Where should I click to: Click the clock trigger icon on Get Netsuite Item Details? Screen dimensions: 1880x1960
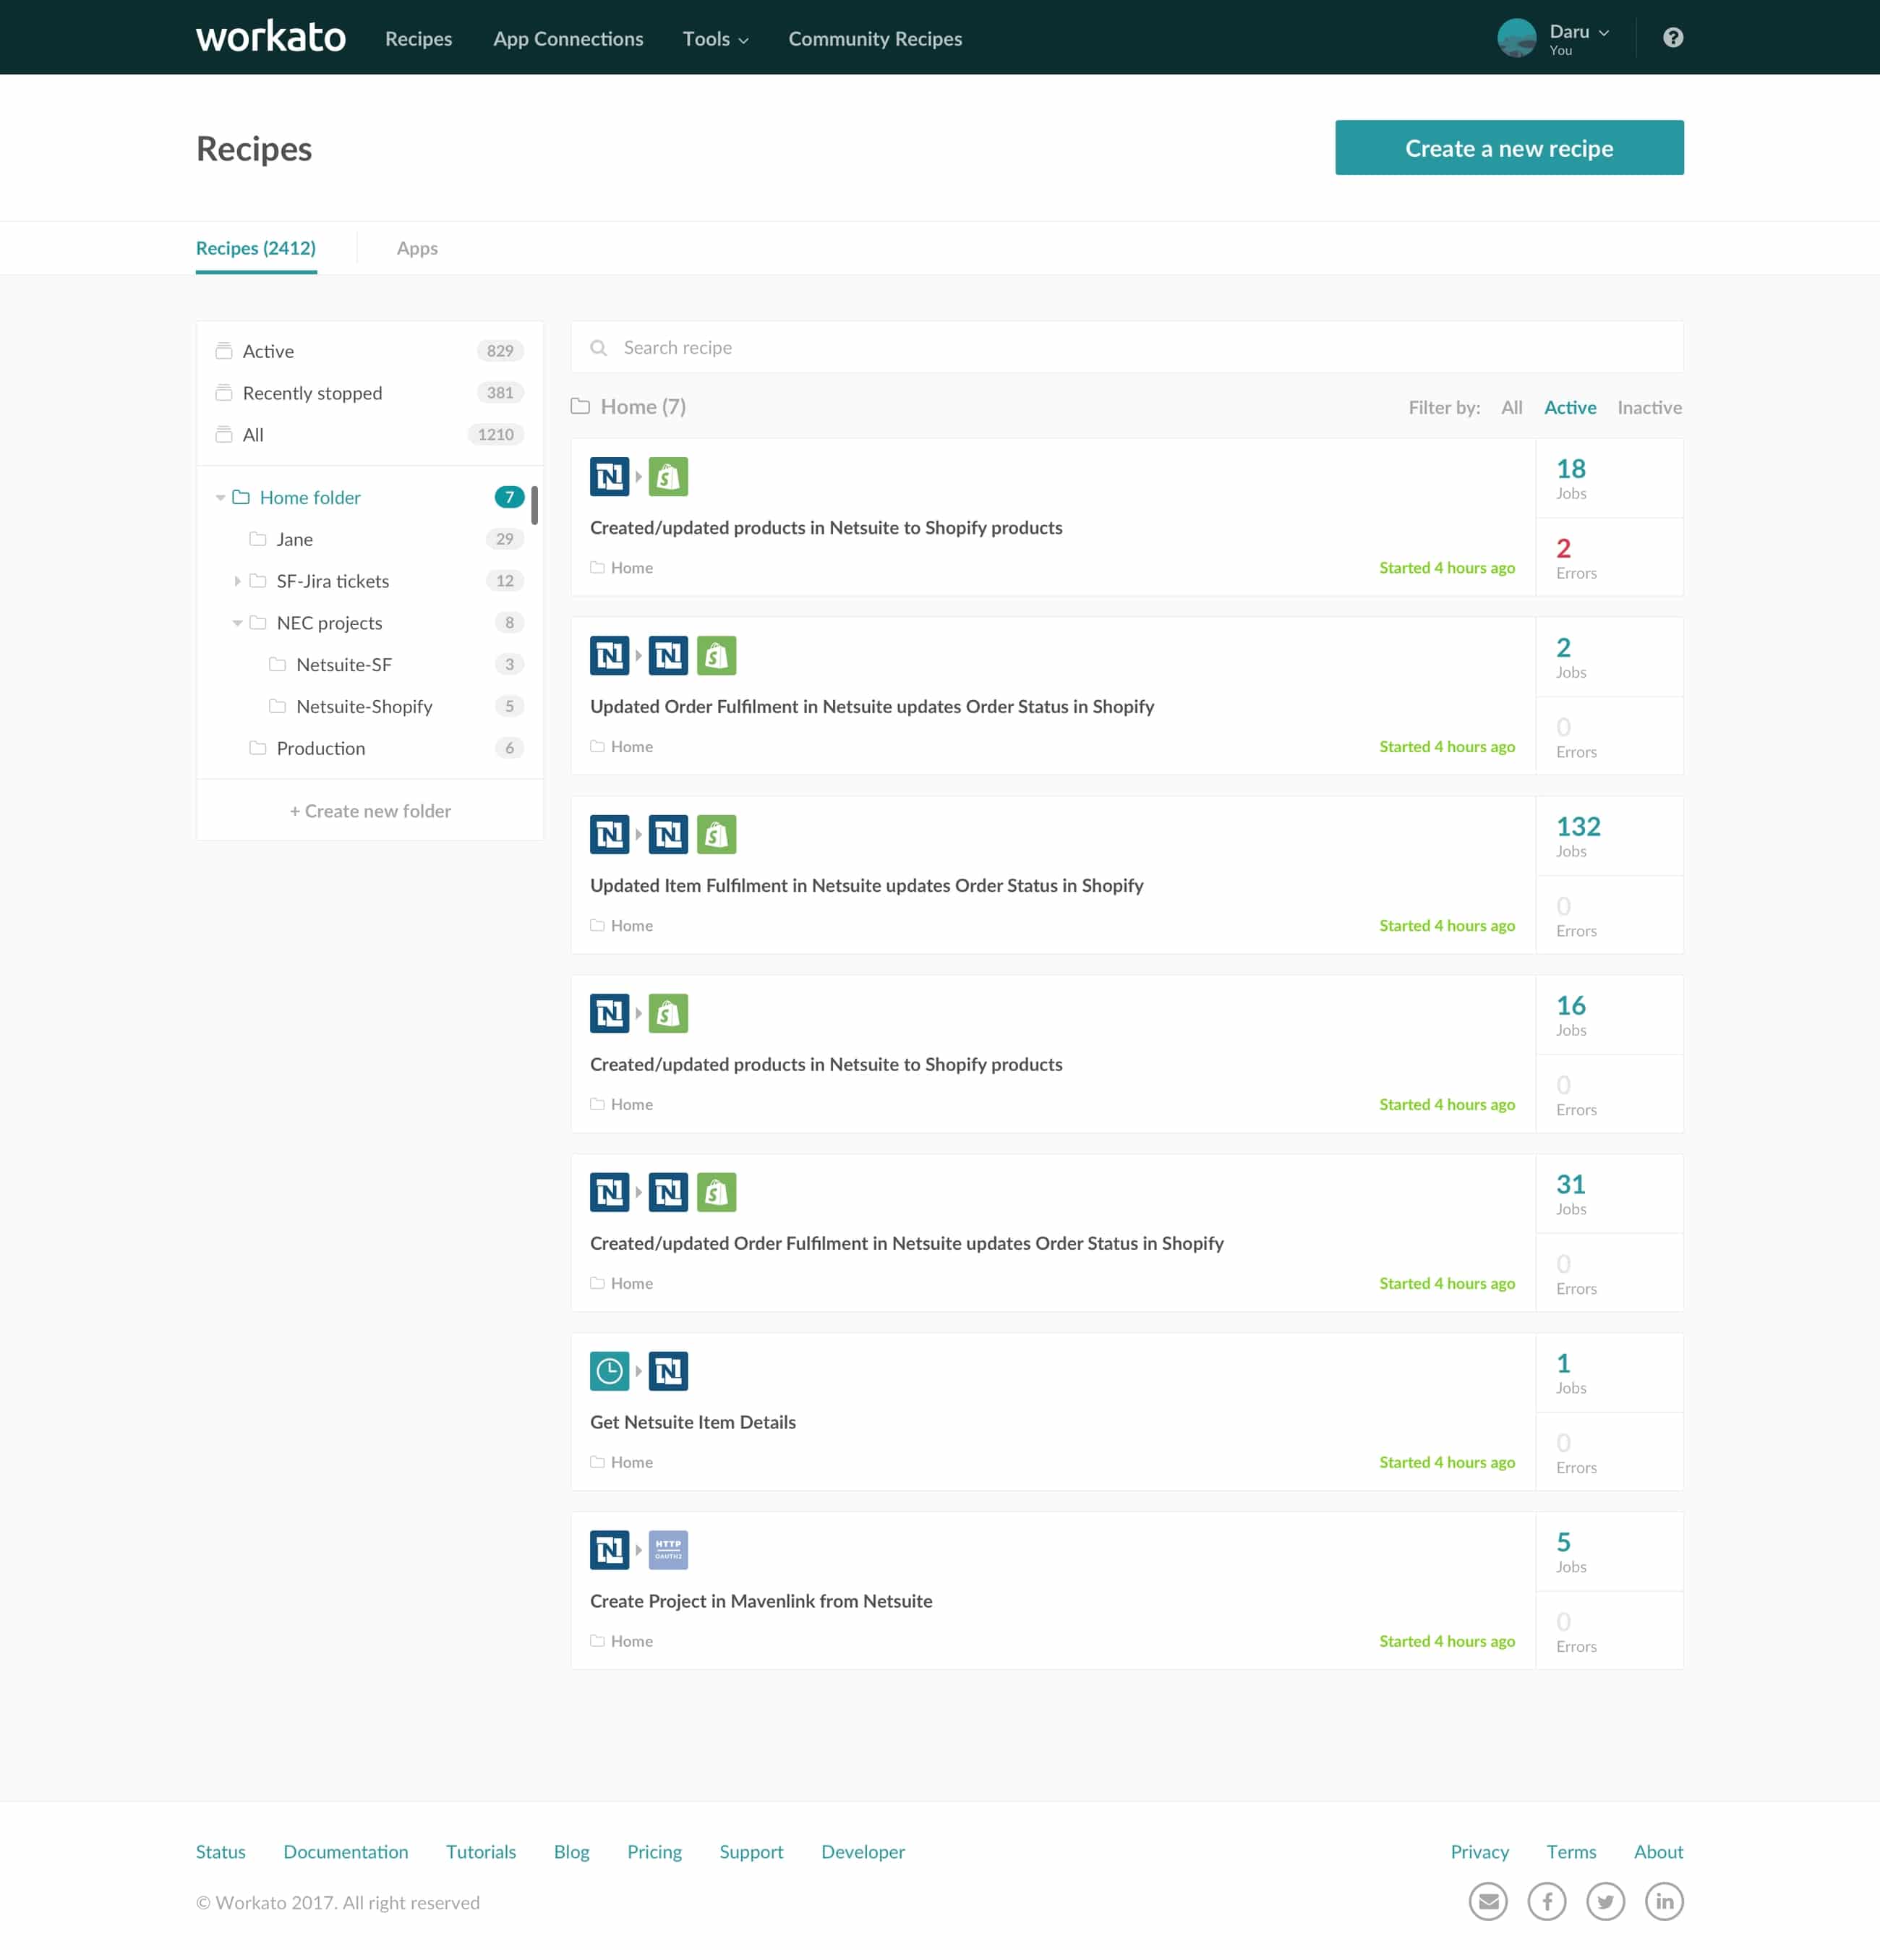(x=609, y=1371)
